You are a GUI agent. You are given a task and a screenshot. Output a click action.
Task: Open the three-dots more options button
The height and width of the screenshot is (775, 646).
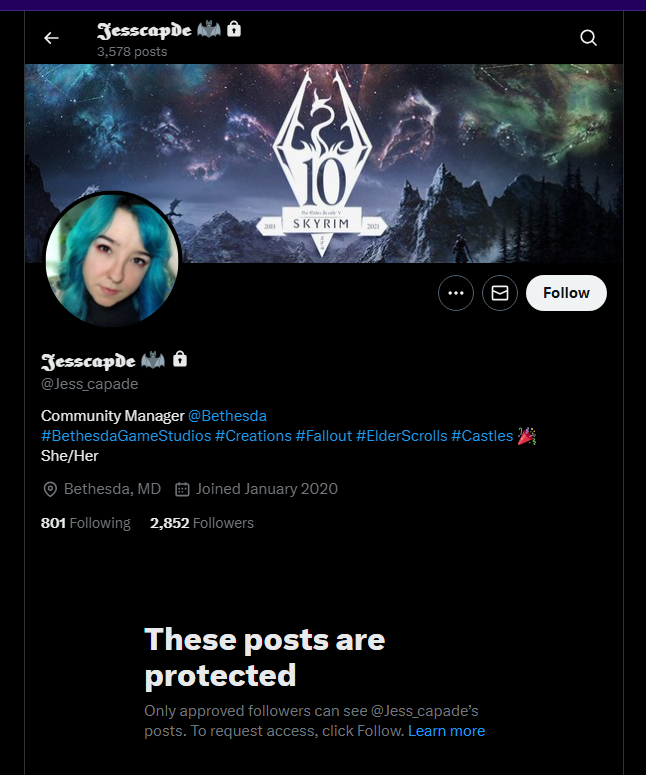456,293
